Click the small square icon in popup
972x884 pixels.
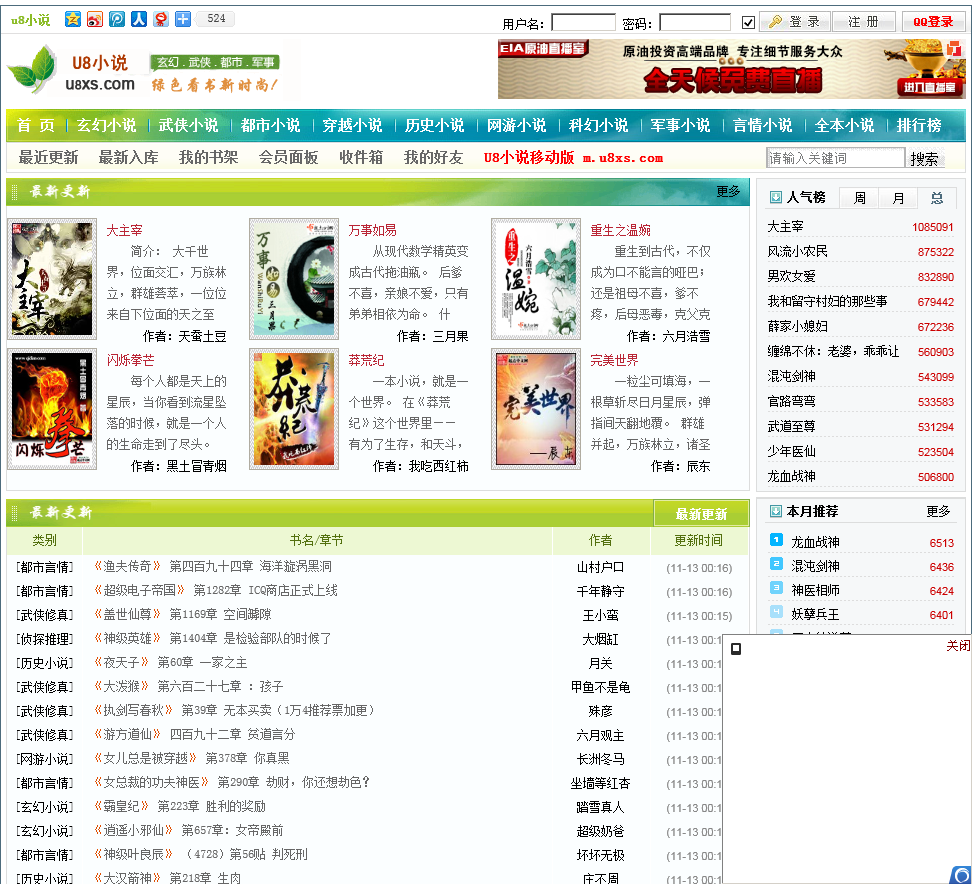click(x=736, y=649)
